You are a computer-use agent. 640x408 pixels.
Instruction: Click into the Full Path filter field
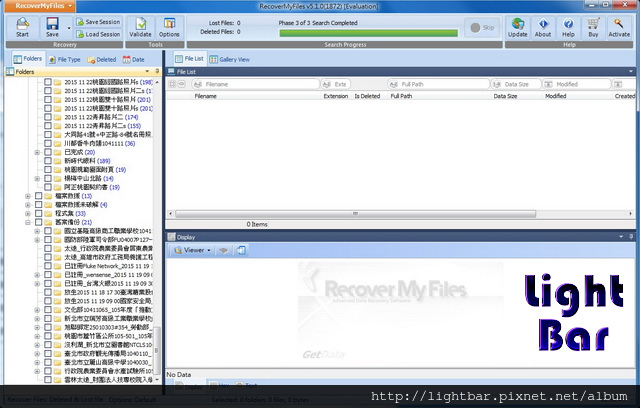[x=439, y=84]
